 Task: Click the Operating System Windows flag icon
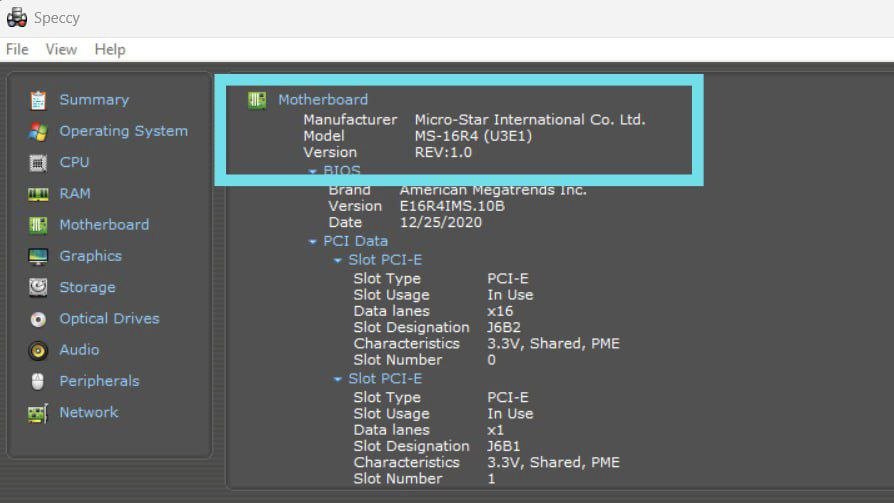[x=38, y=132]
